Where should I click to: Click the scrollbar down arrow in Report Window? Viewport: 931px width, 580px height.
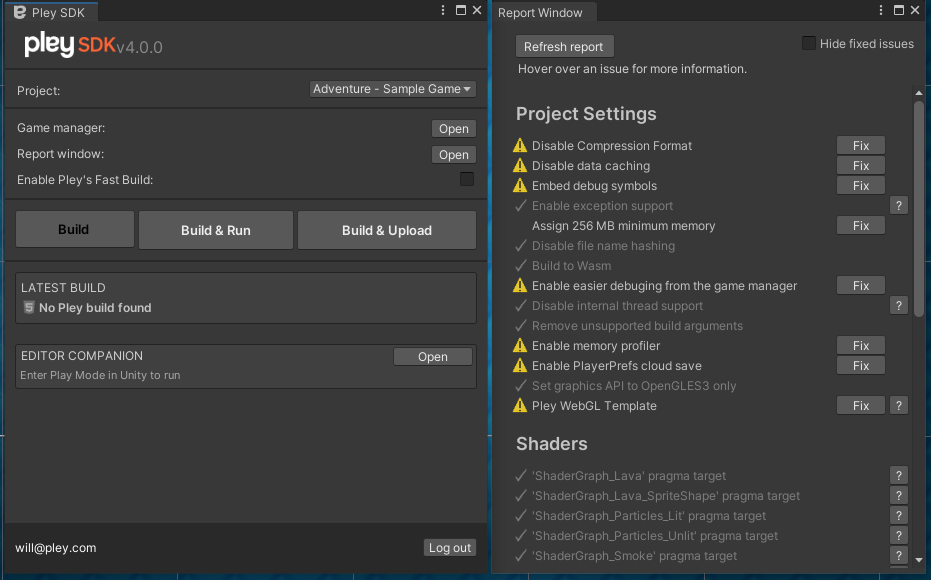tap(919, 560)
